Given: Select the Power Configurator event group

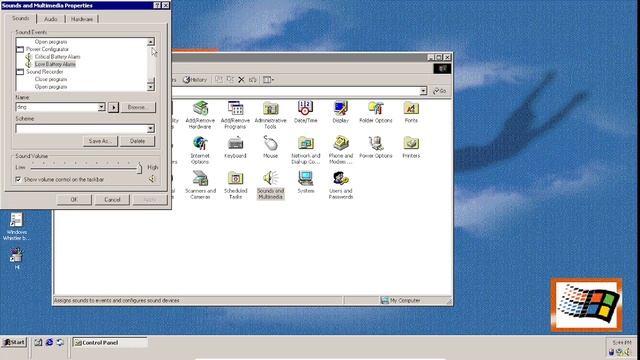Looking at the screenshot, I should click(47, 49).
